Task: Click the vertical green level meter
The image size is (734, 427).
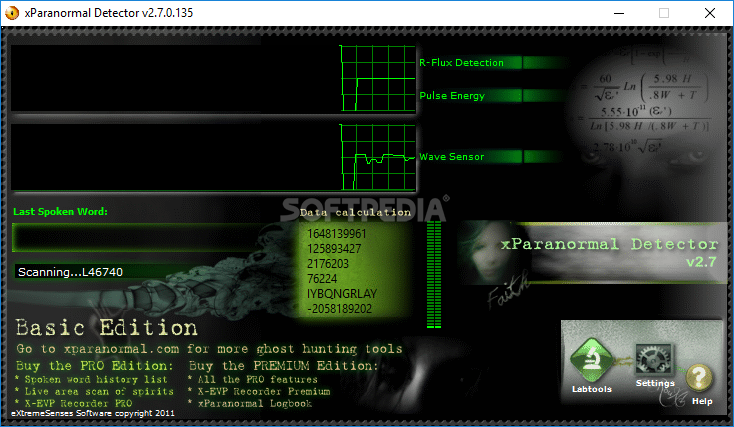Action: pyautogui.click(x=434, y=274)
